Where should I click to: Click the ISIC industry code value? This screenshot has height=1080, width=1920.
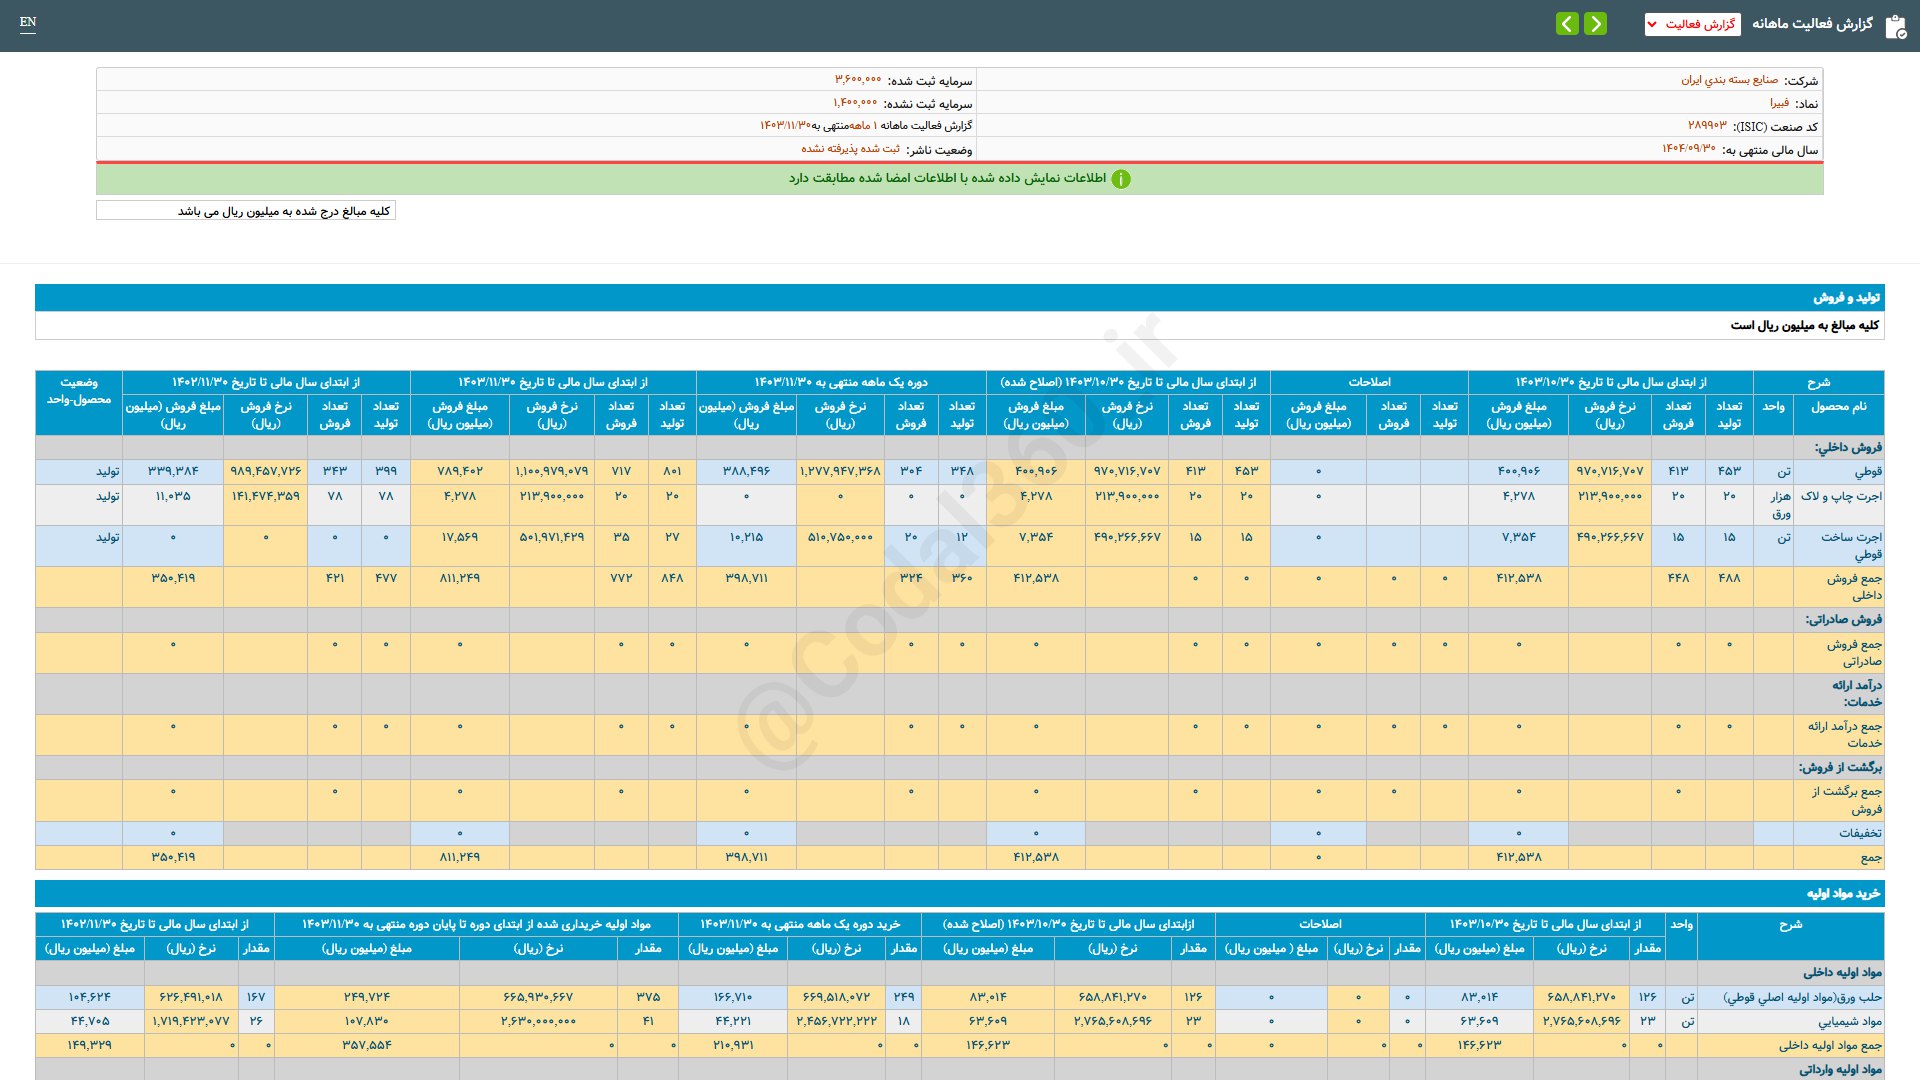[1707, 126]
